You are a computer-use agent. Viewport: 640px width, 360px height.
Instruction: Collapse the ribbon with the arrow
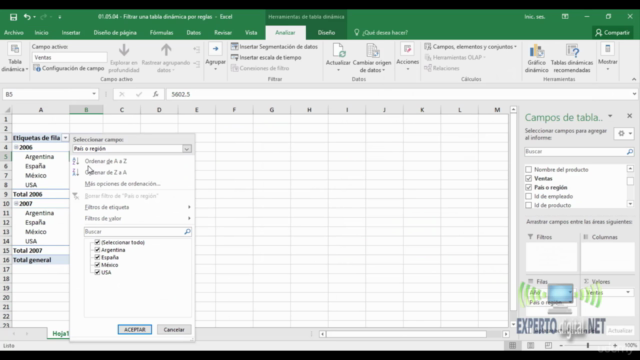click(x=633, y=79)
